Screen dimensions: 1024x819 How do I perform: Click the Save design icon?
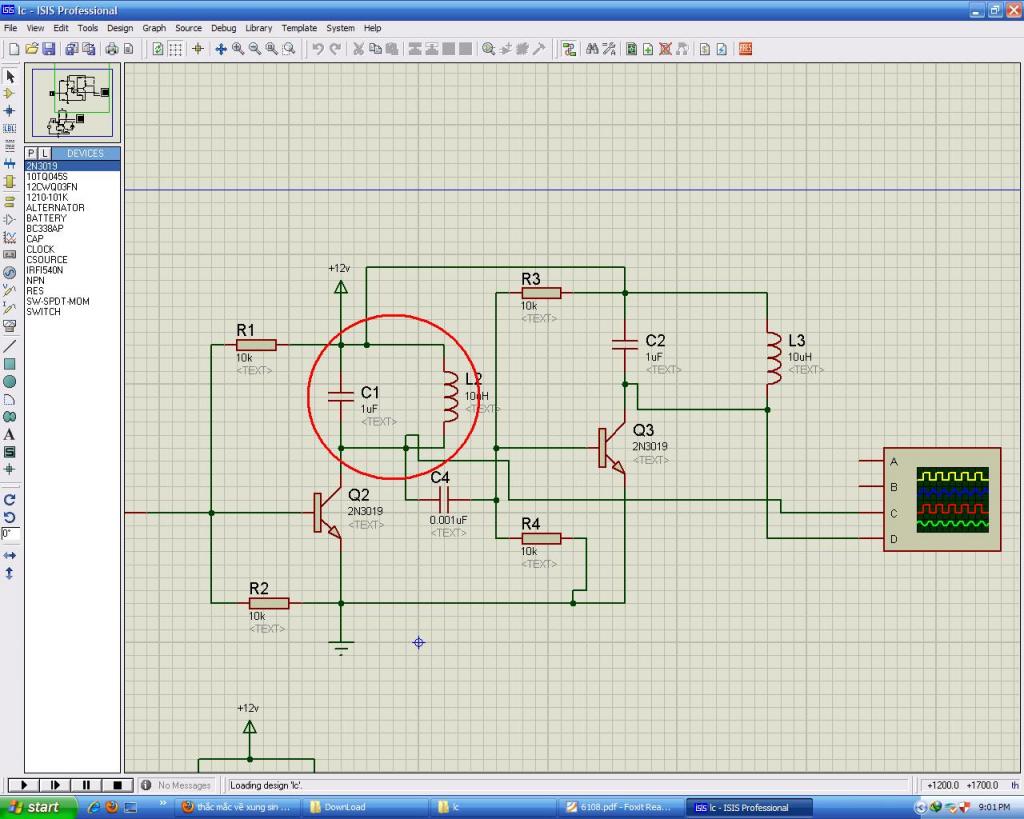click(x=48, y=48)
